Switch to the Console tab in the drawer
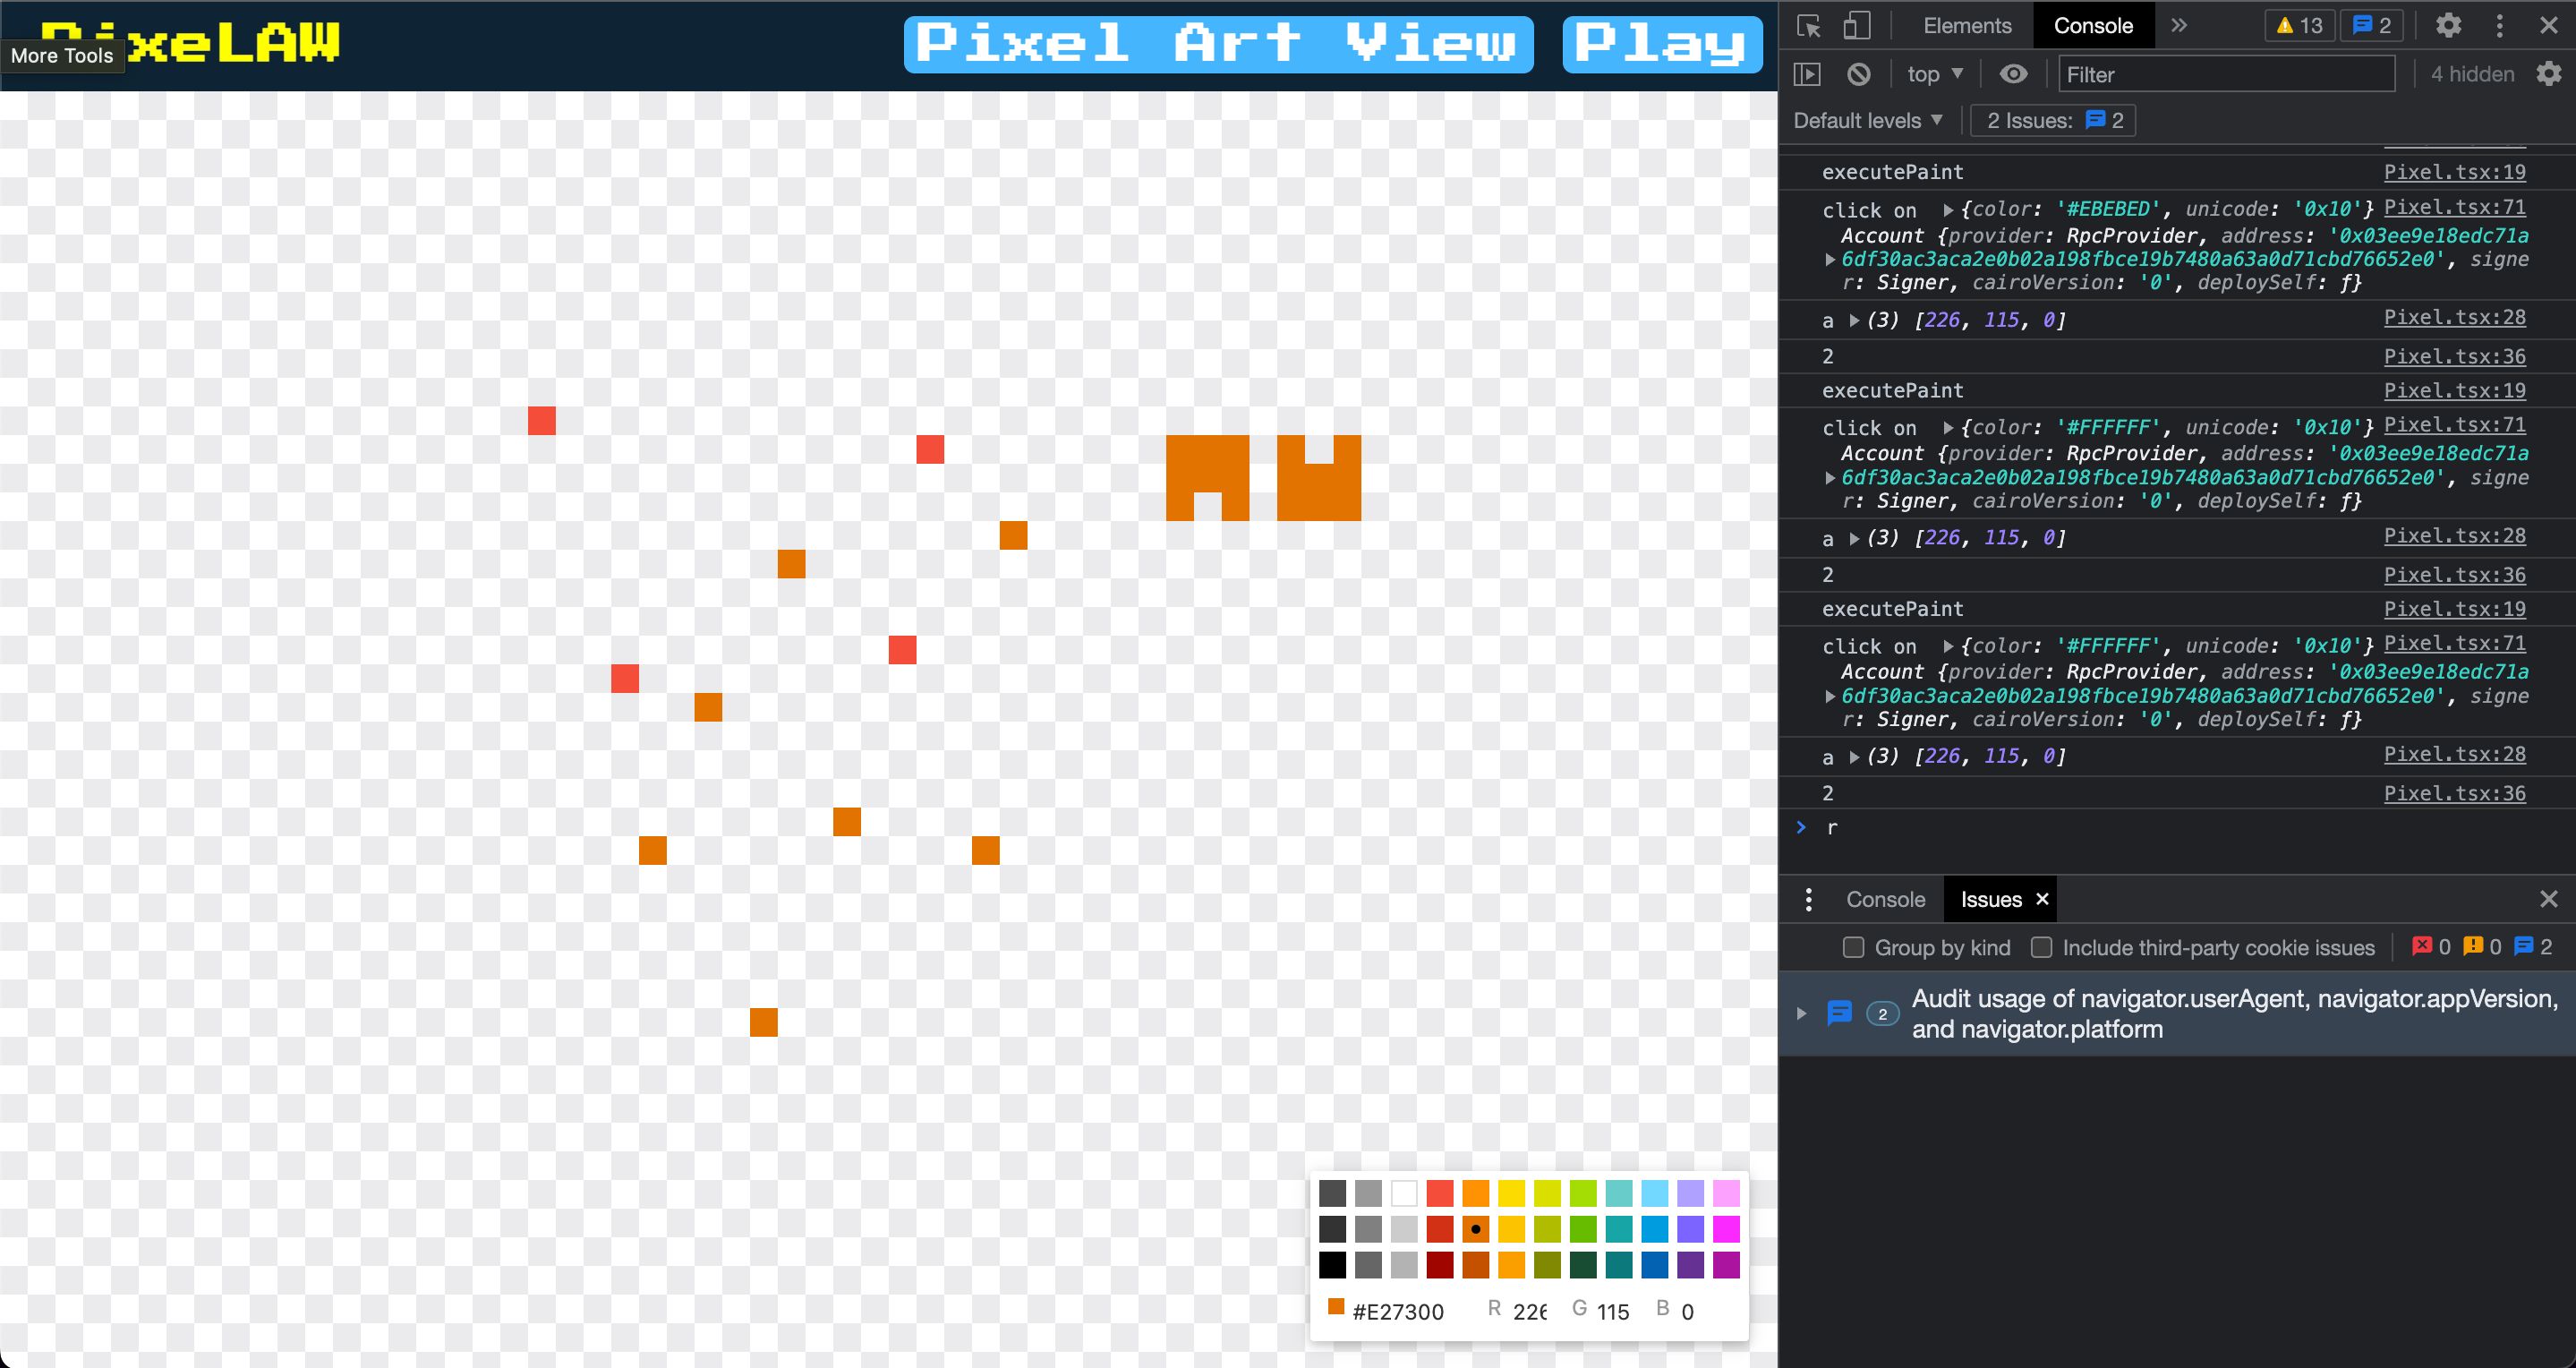 (x=1885, y=899)
